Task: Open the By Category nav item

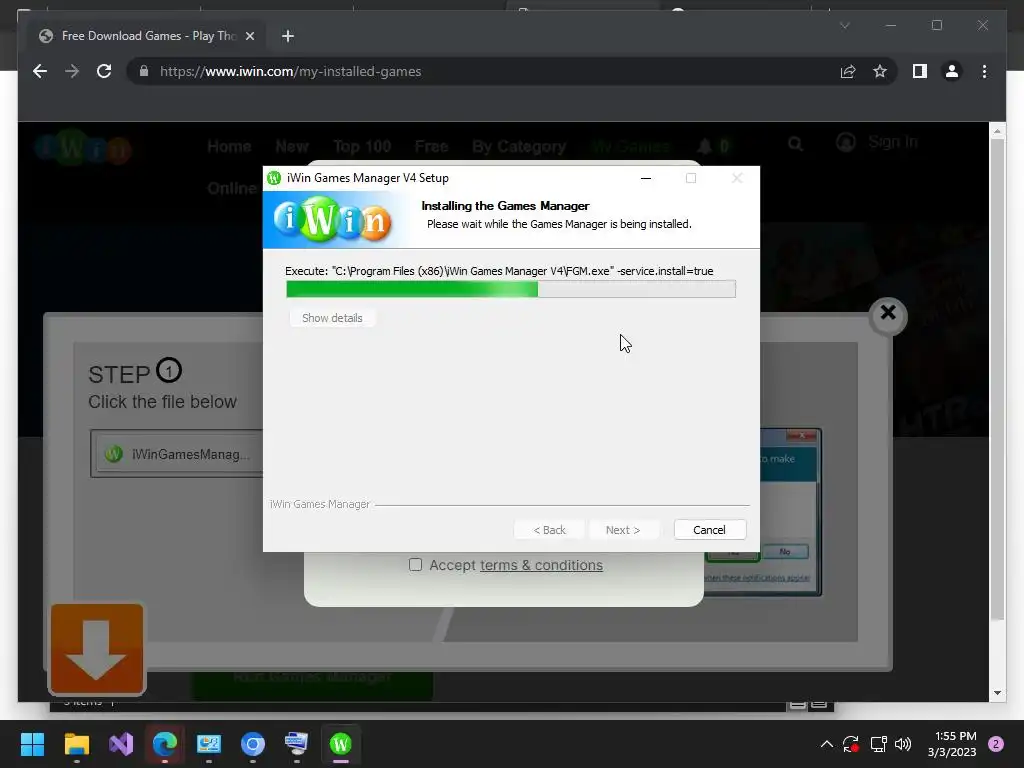Action: 519,146
